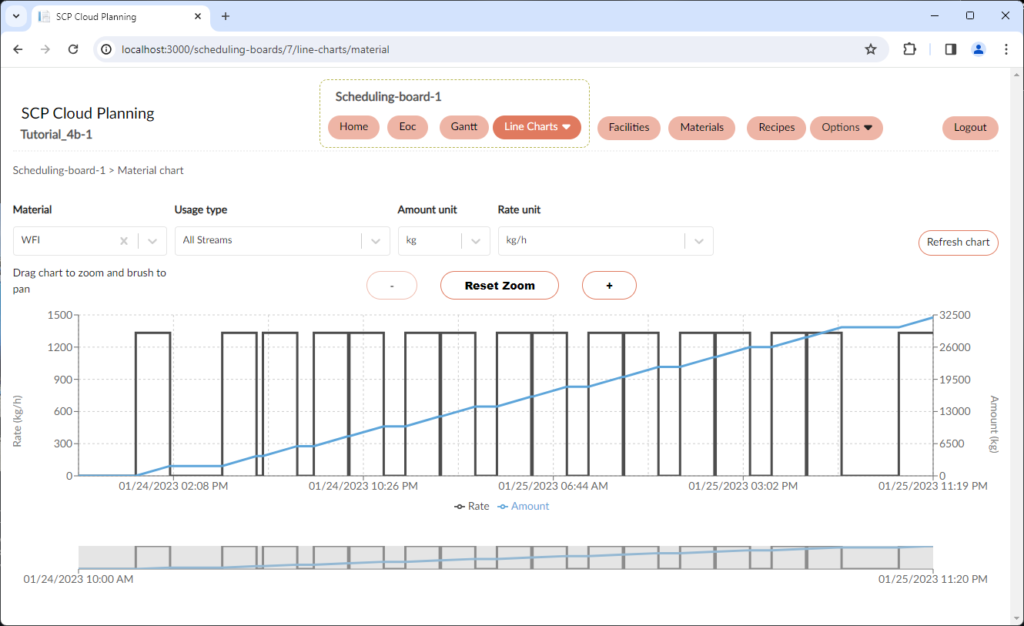Viewport: 1024px width, 626px height.
Task: Click inside the browser address bar
Action: coord(400,48)
